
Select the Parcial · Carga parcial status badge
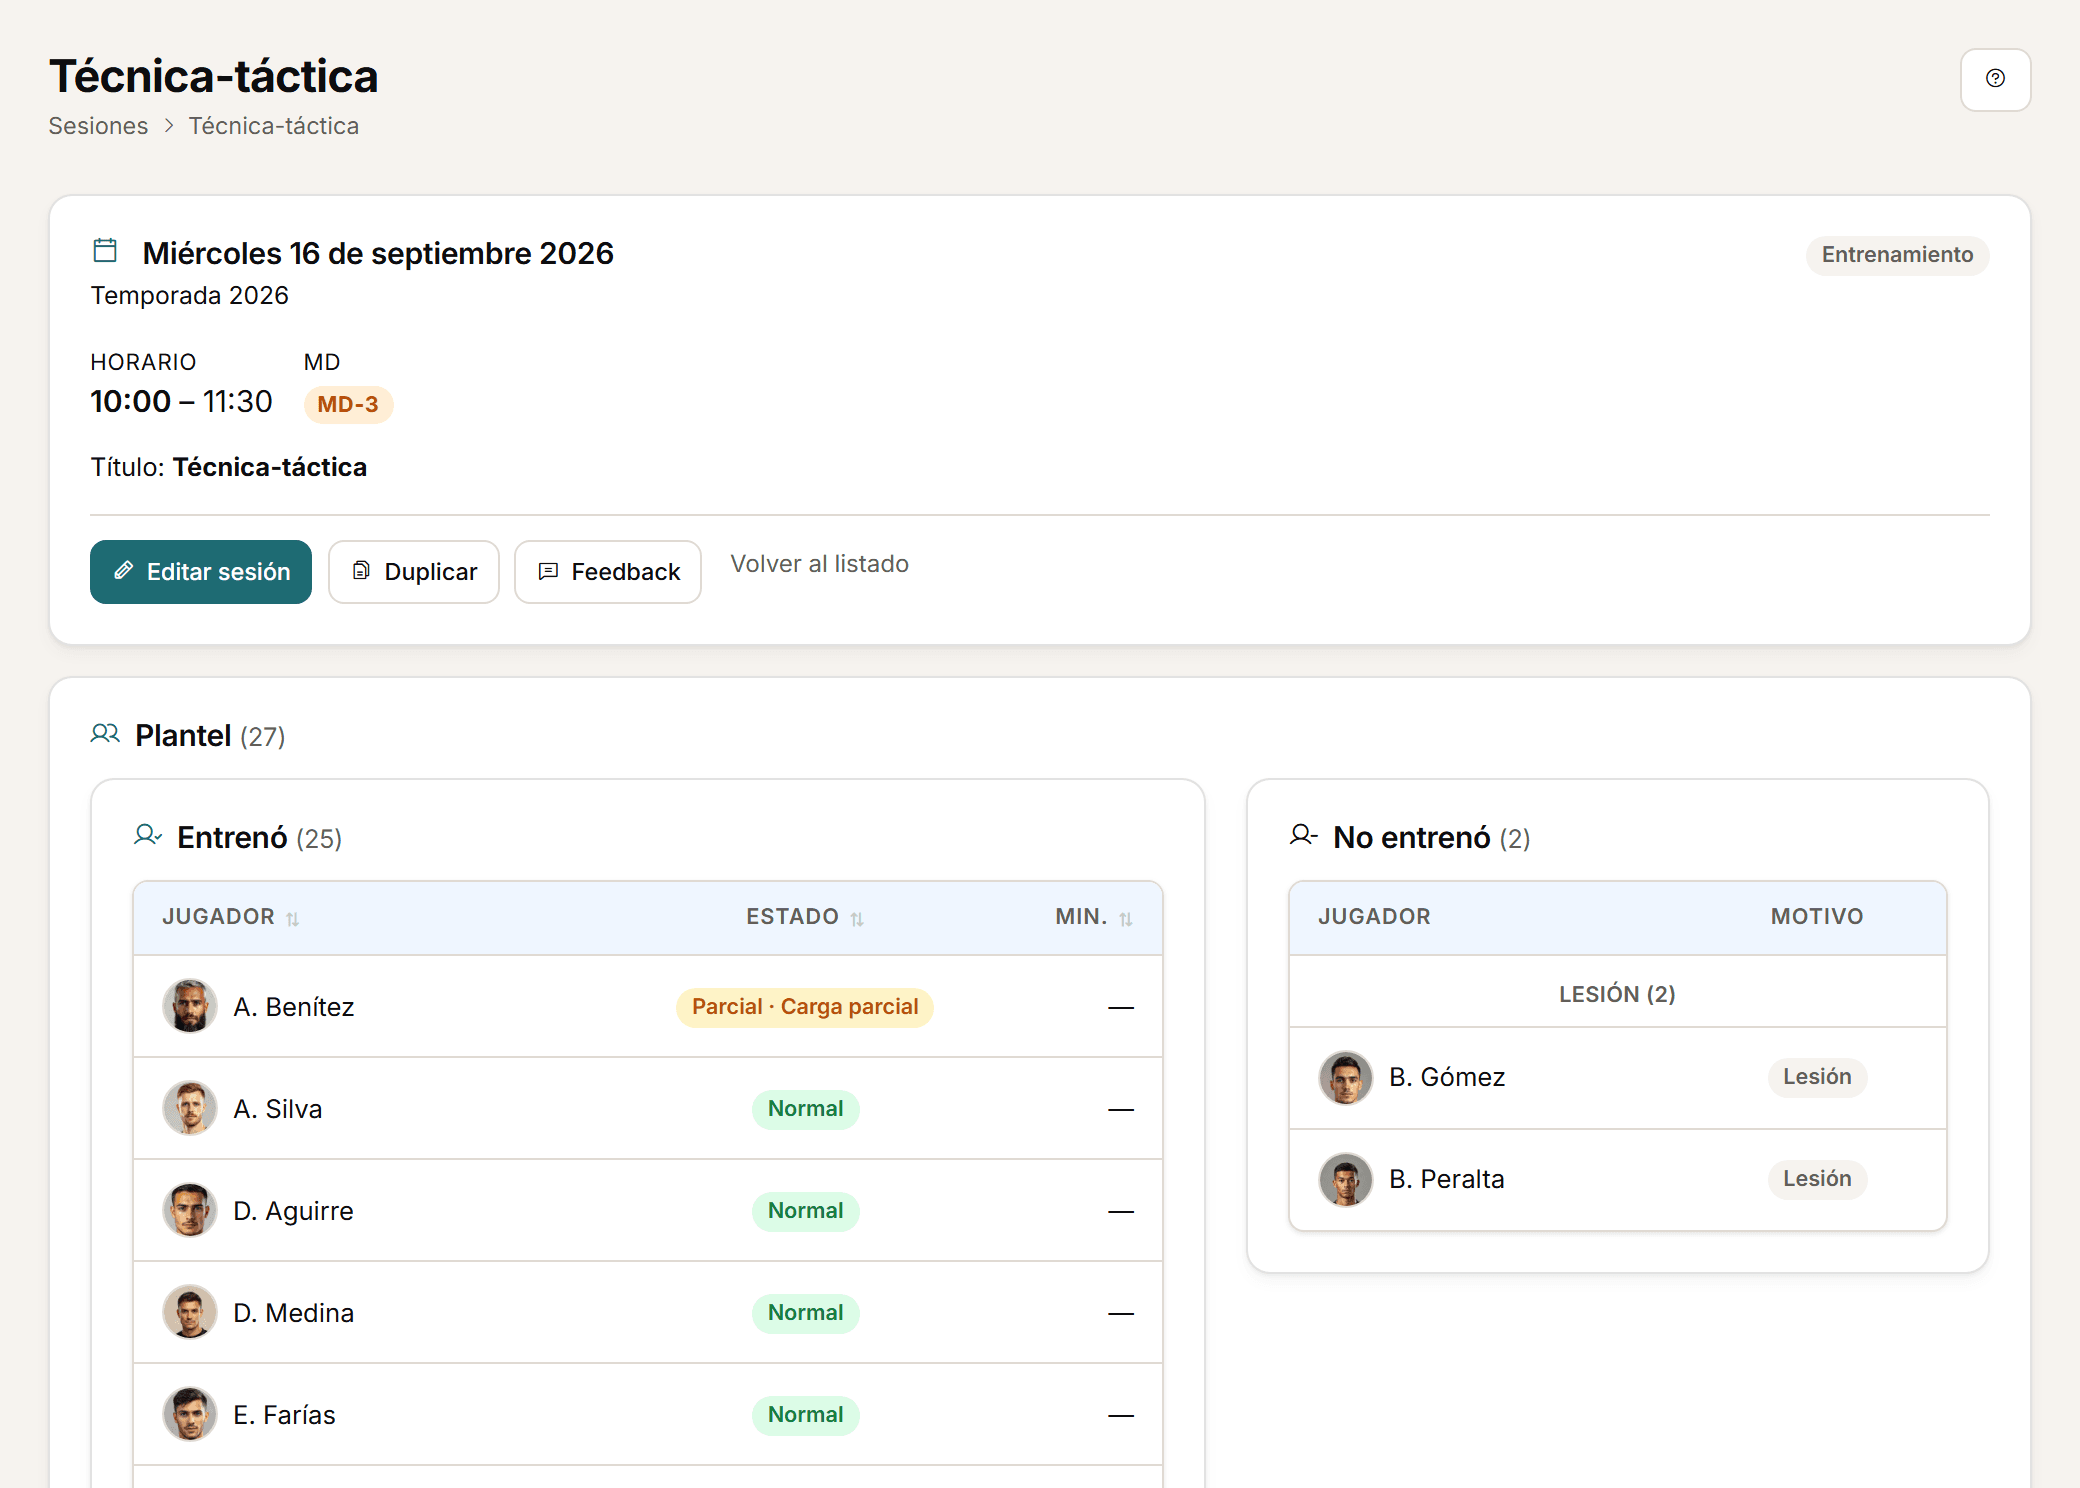805,1007
